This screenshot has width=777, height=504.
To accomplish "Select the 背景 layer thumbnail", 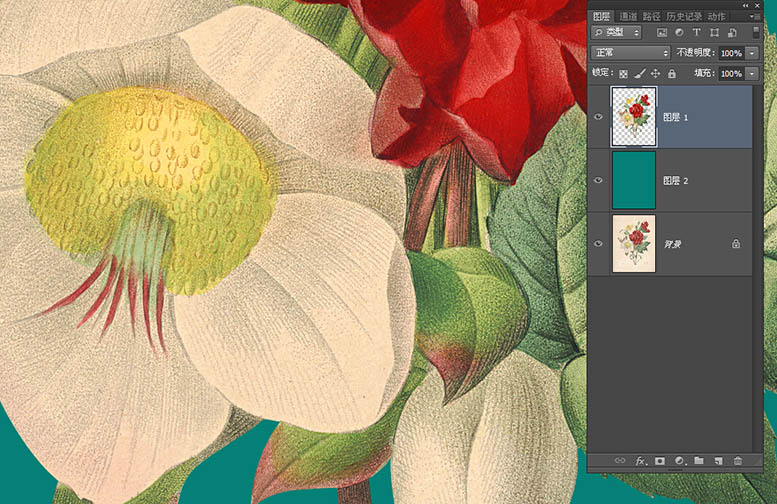I will click(634, 243).
